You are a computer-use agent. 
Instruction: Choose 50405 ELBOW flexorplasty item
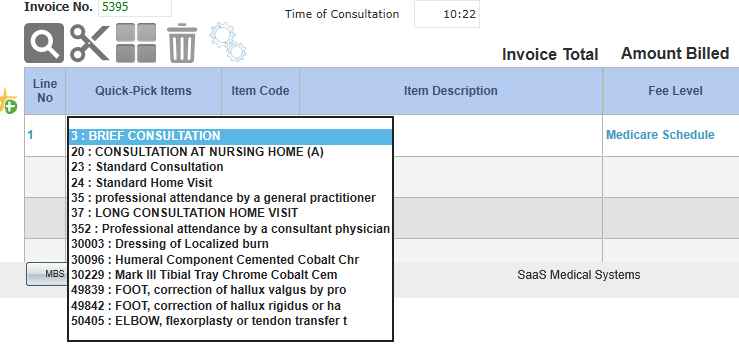click(209, 321)
